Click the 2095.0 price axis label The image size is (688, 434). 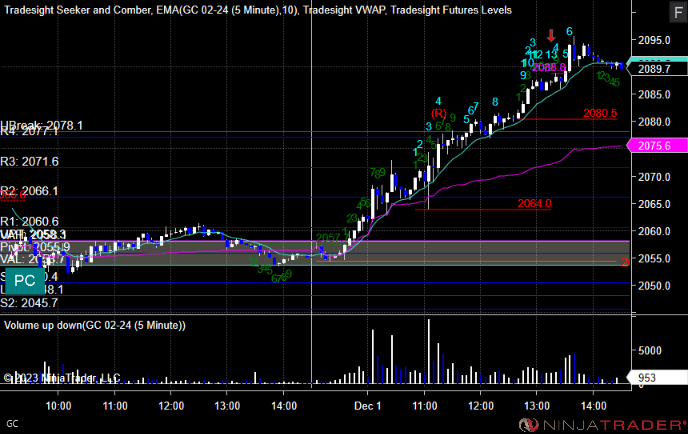654,40
